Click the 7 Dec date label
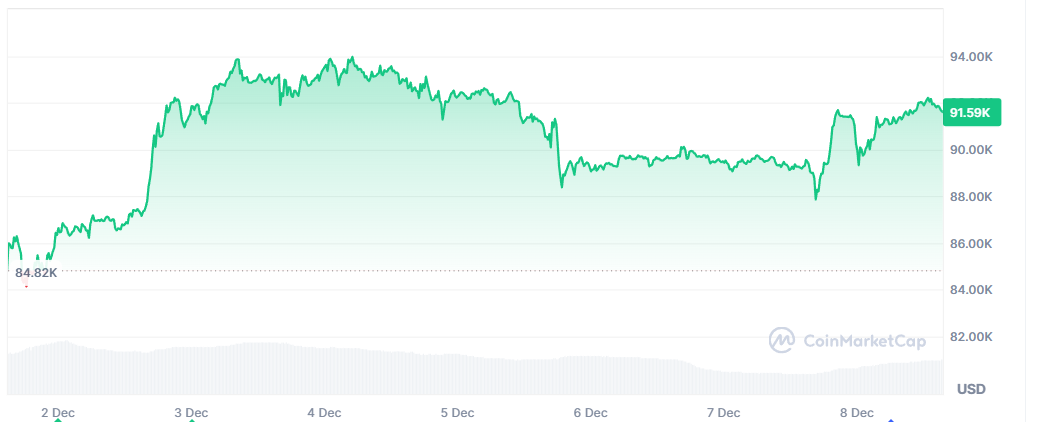1037x422 pixels. coord(723,412)
